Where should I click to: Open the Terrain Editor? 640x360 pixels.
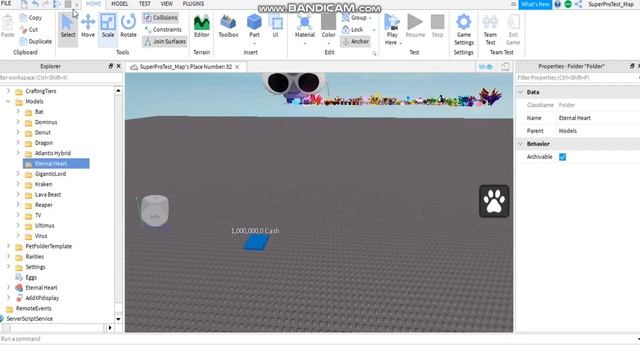click(201, 26)
